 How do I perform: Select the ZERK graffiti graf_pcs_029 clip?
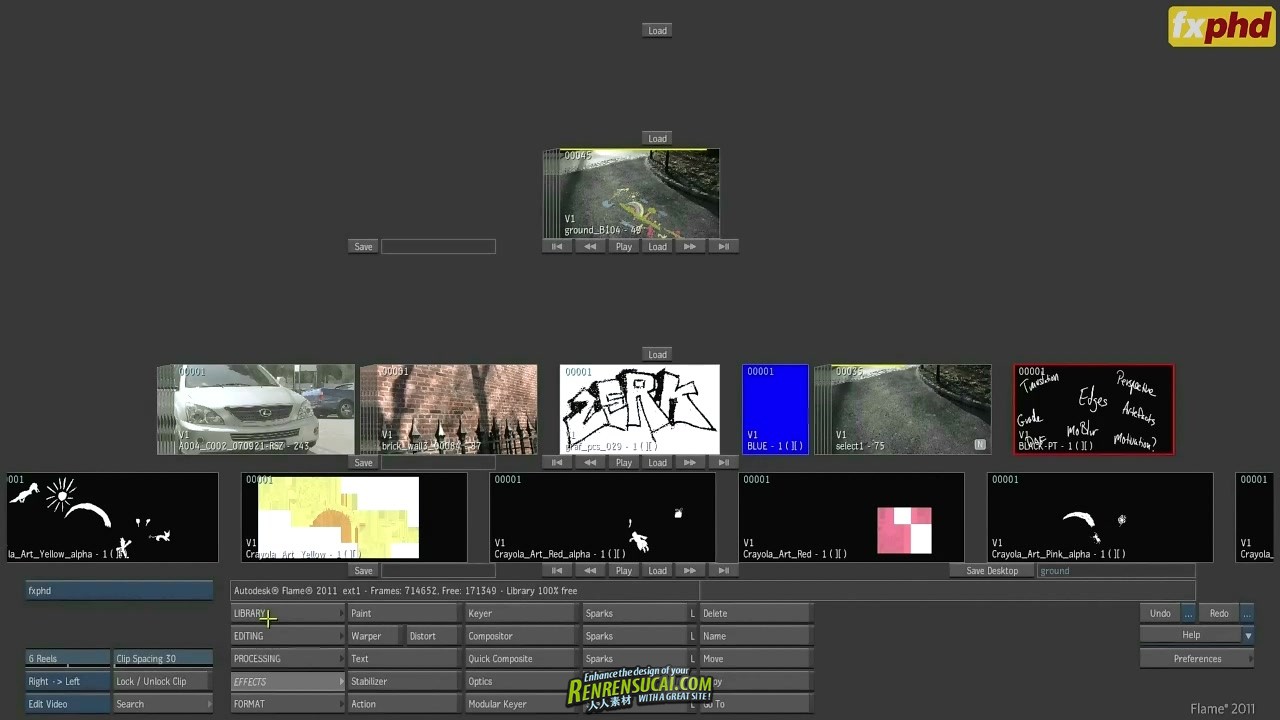coord(639,409)
